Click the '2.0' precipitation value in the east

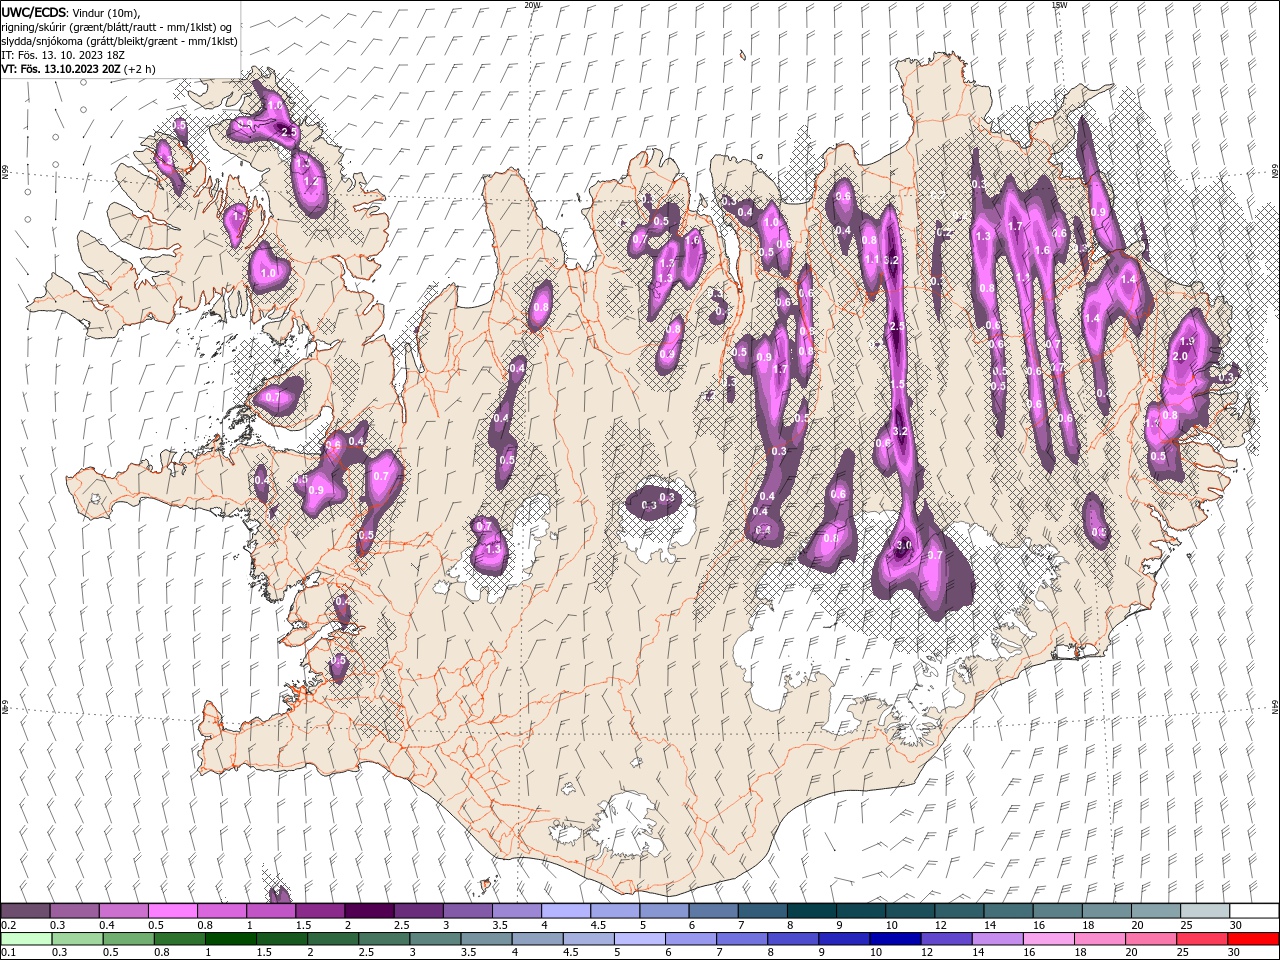[1179, 357]
